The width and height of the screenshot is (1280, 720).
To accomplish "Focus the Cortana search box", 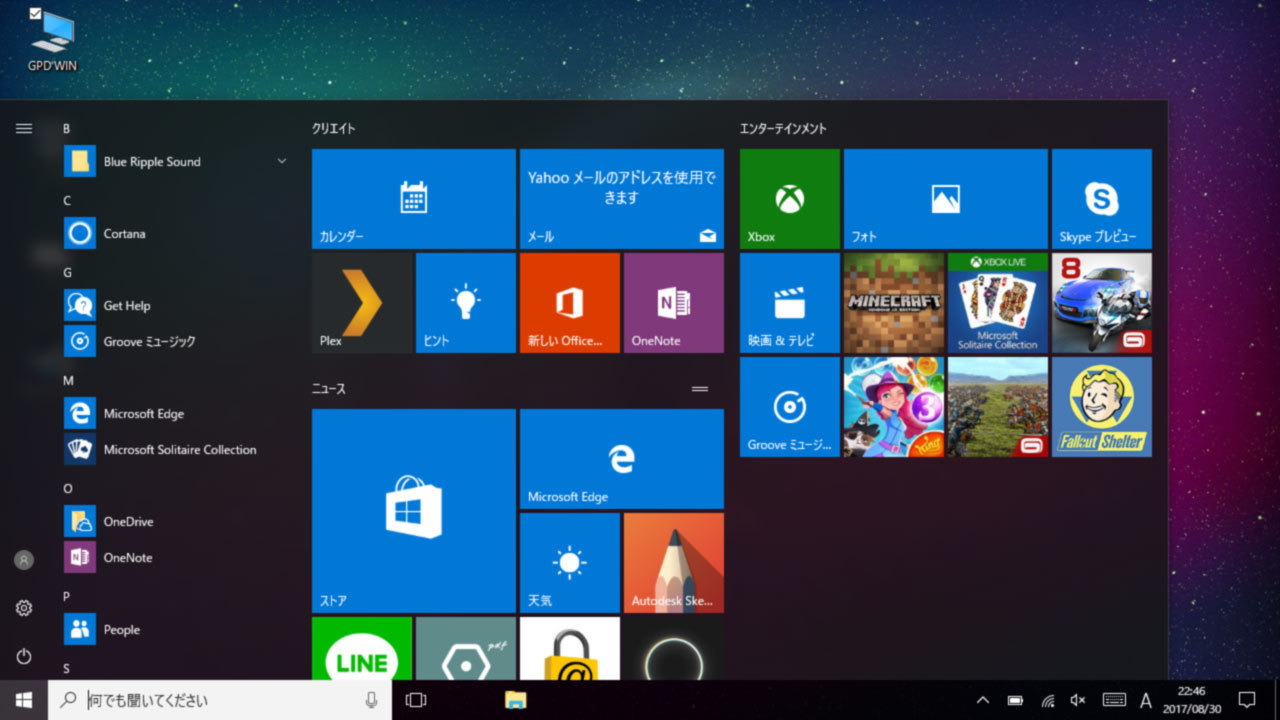I will pos(220,700).
